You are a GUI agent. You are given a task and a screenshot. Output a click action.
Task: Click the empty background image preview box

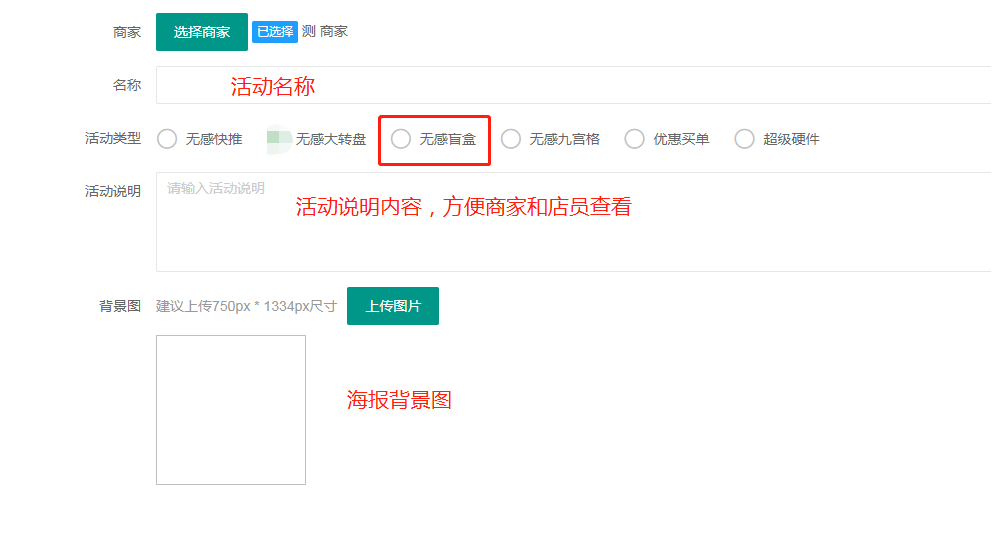231,410
